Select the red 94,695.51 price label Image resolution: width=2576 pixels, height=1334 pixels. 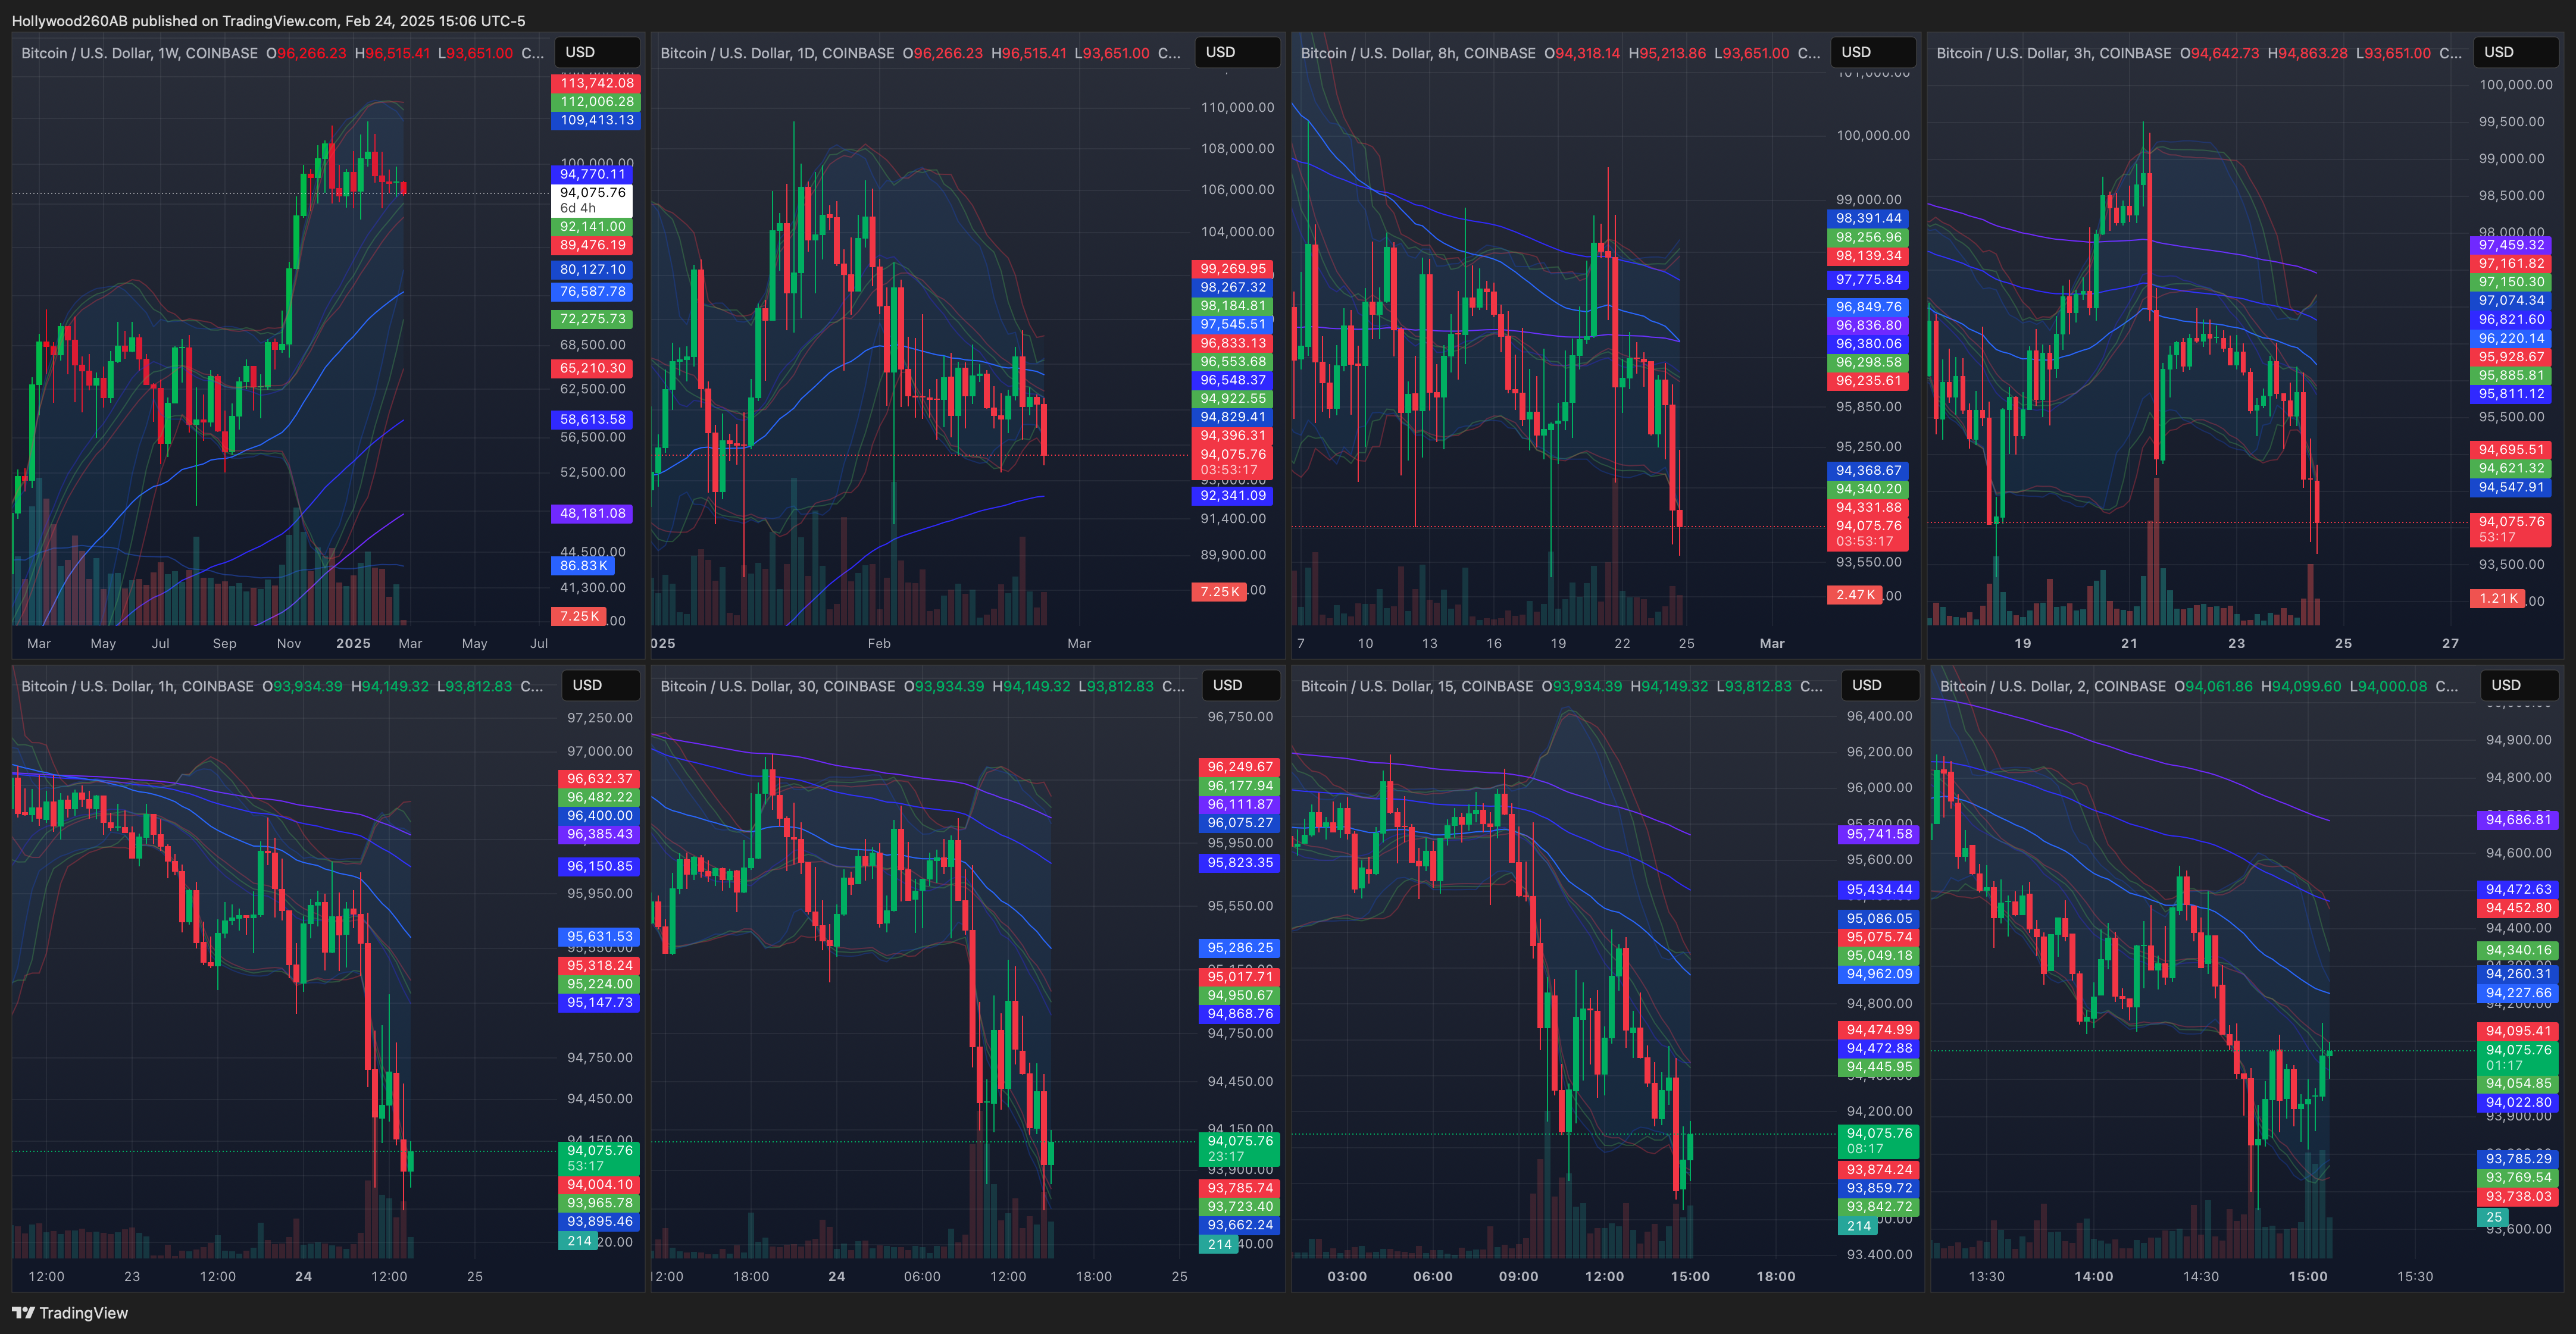tap(2511, 450)
